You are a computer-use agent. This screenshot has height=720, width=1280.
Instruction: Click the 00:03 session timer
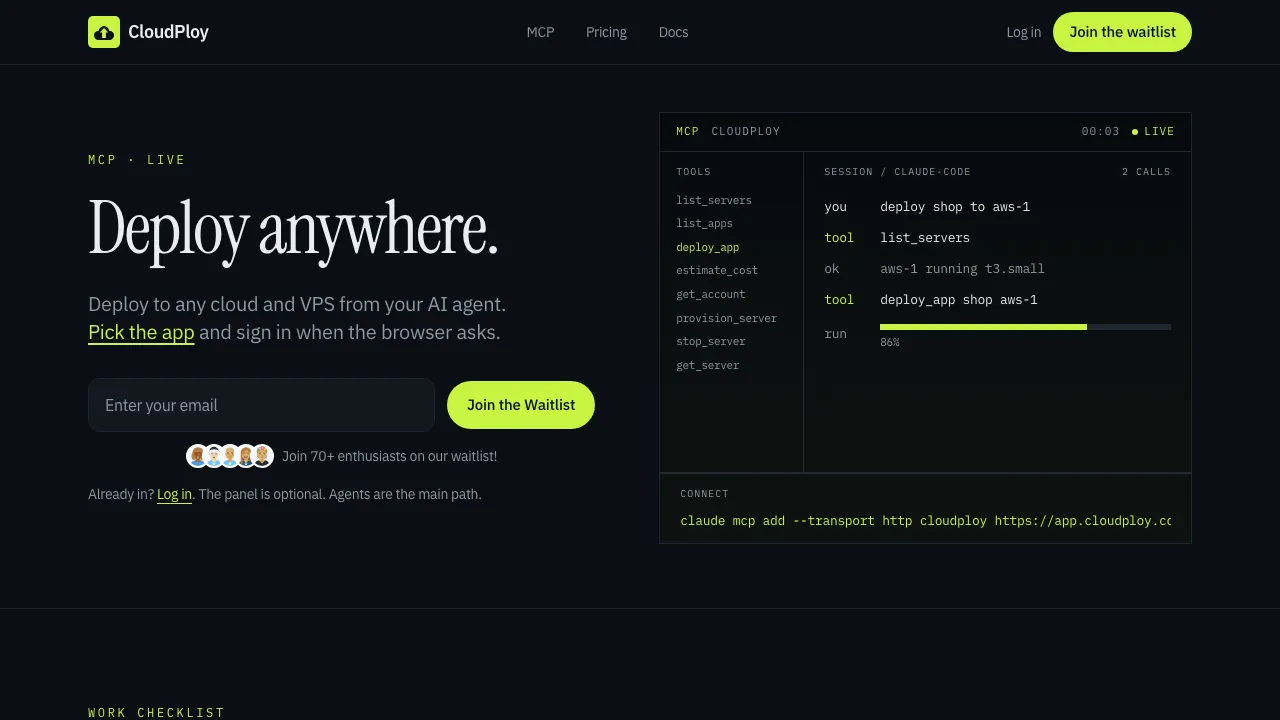click(x=1100, y=131)
